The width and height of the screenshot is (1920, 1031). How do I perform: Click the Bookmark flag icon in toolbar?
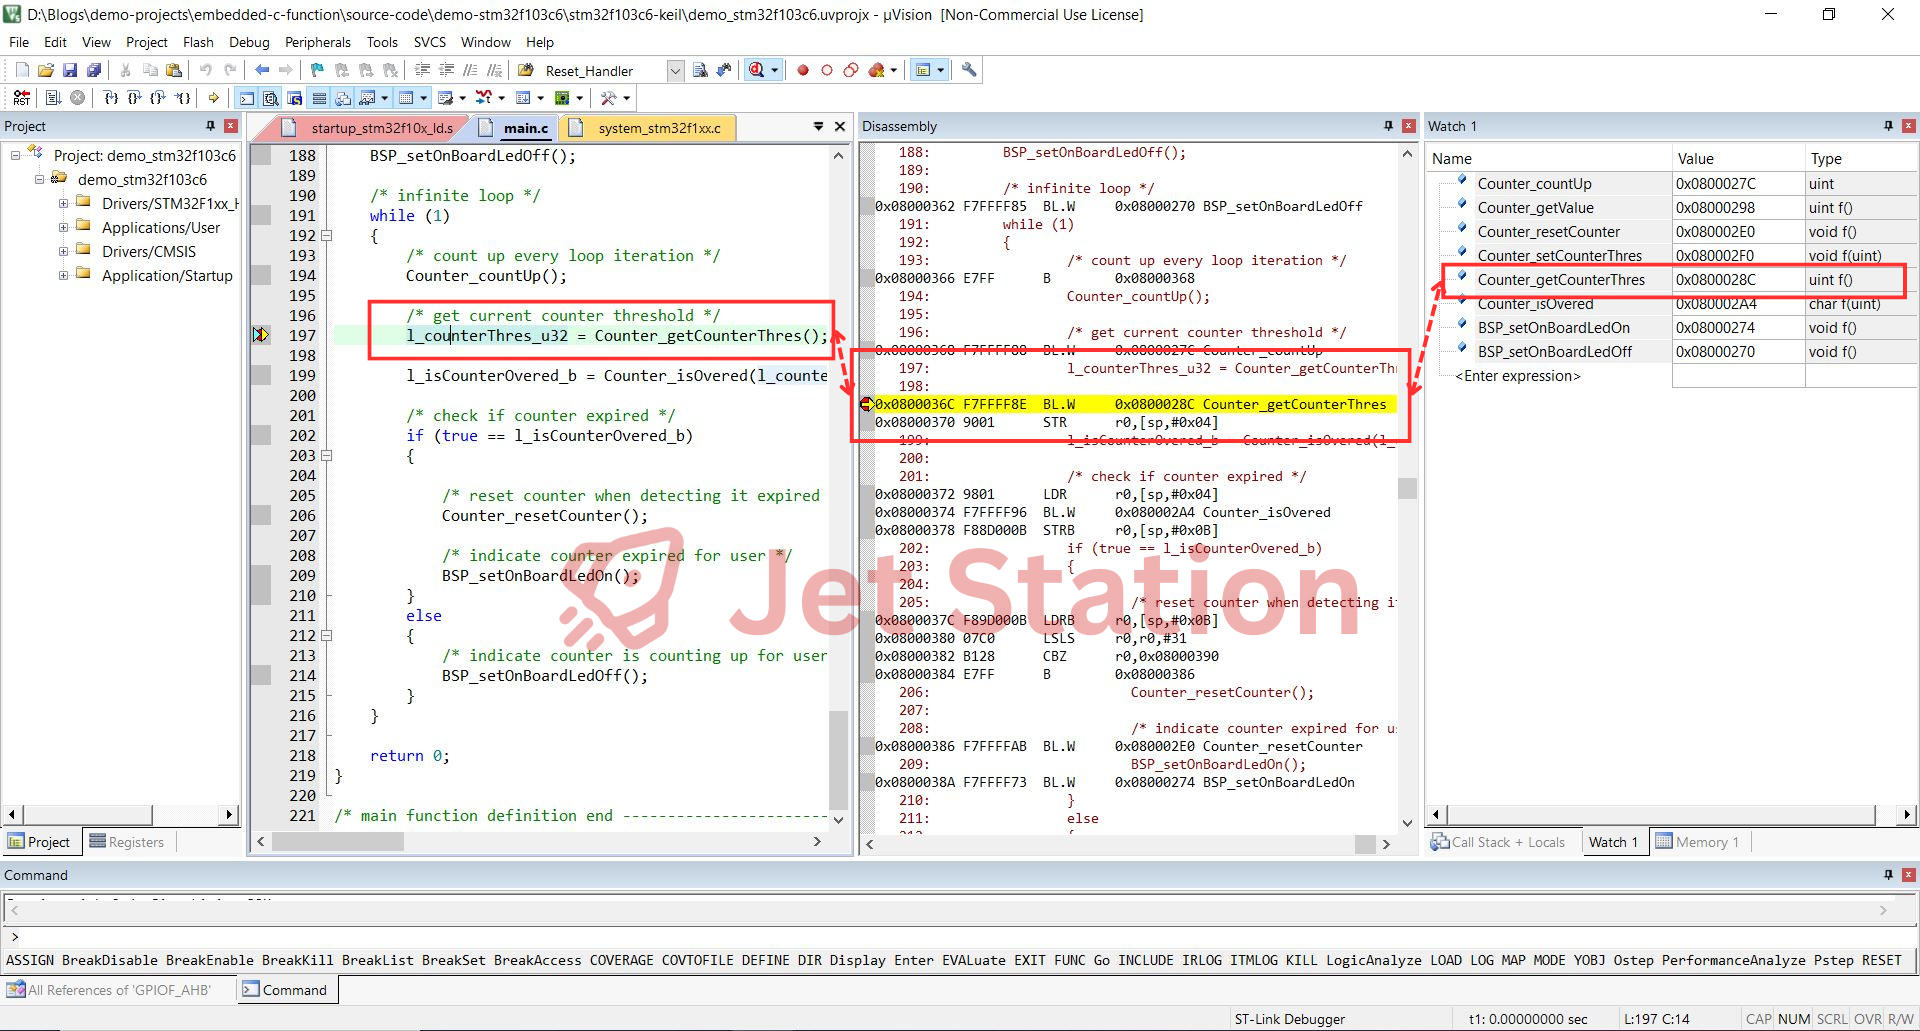tap(317, 70)
